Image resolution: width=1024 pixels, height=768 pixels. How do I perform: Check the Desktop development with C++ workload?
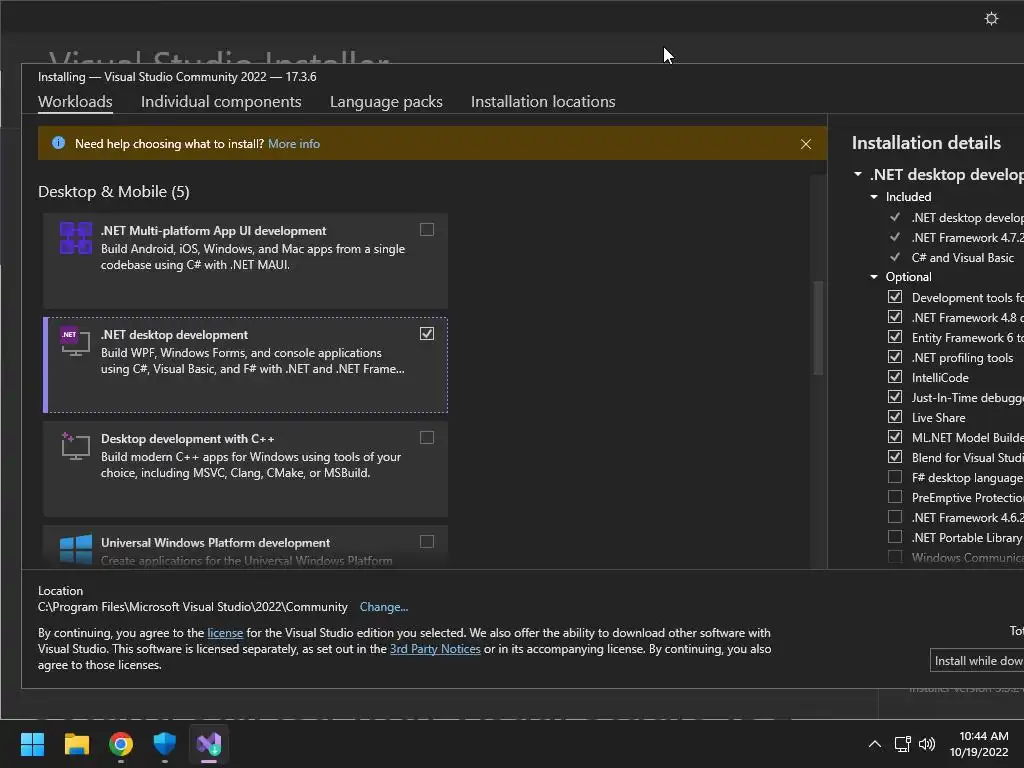coord(426,437)
